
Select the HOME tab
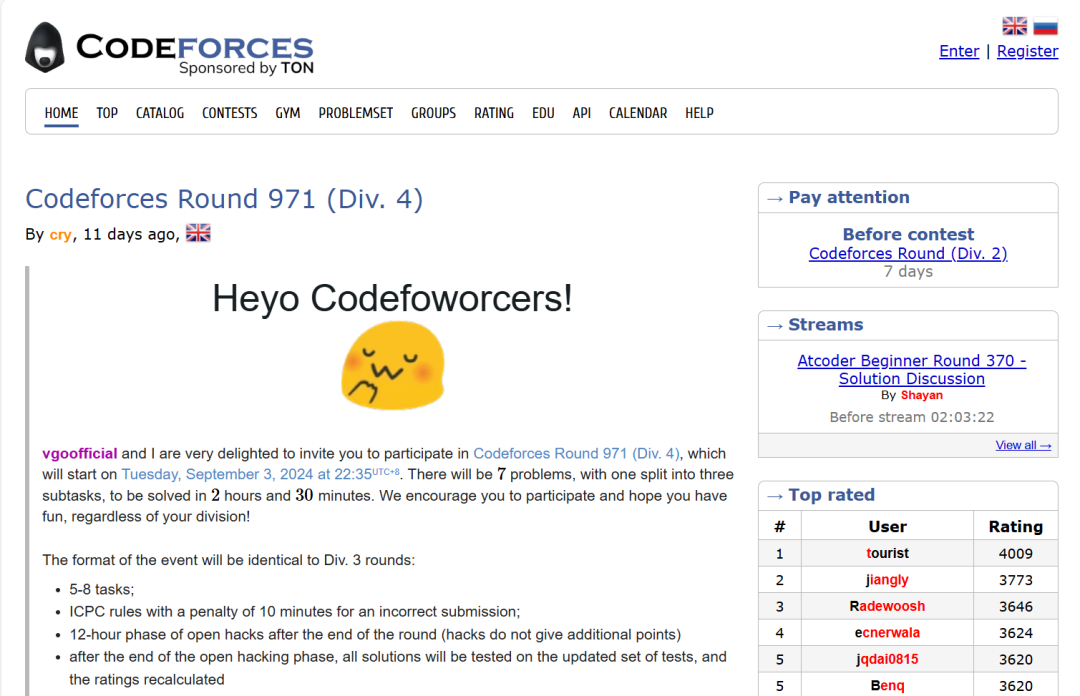coord(60,113)
